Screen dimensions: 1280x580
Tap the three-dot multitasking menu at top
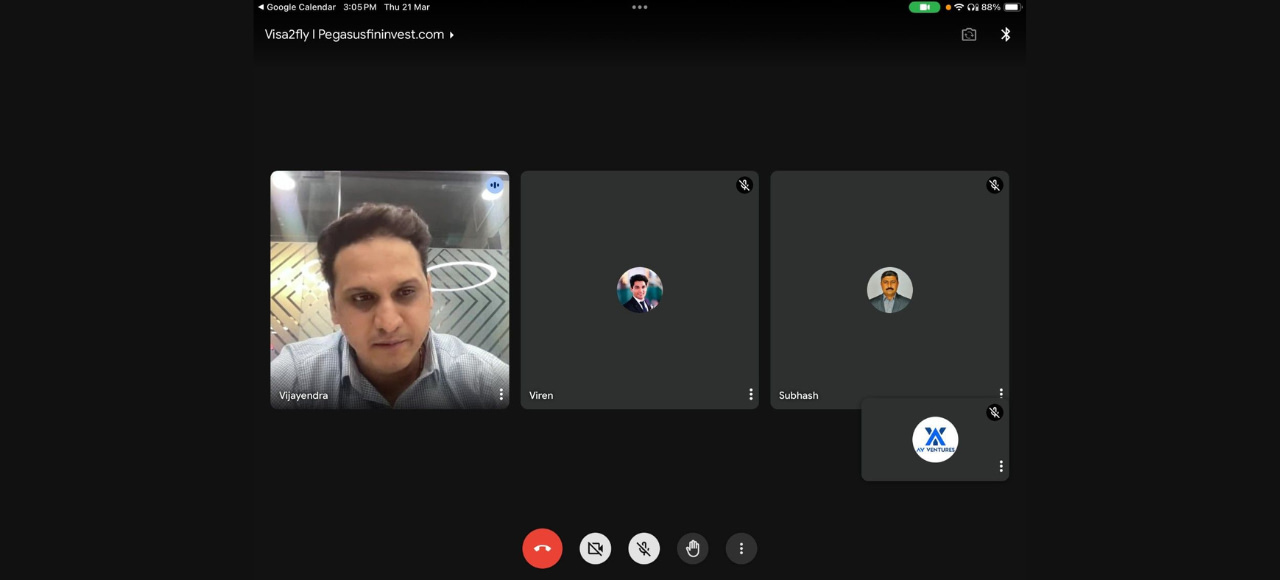coord(640,7)
